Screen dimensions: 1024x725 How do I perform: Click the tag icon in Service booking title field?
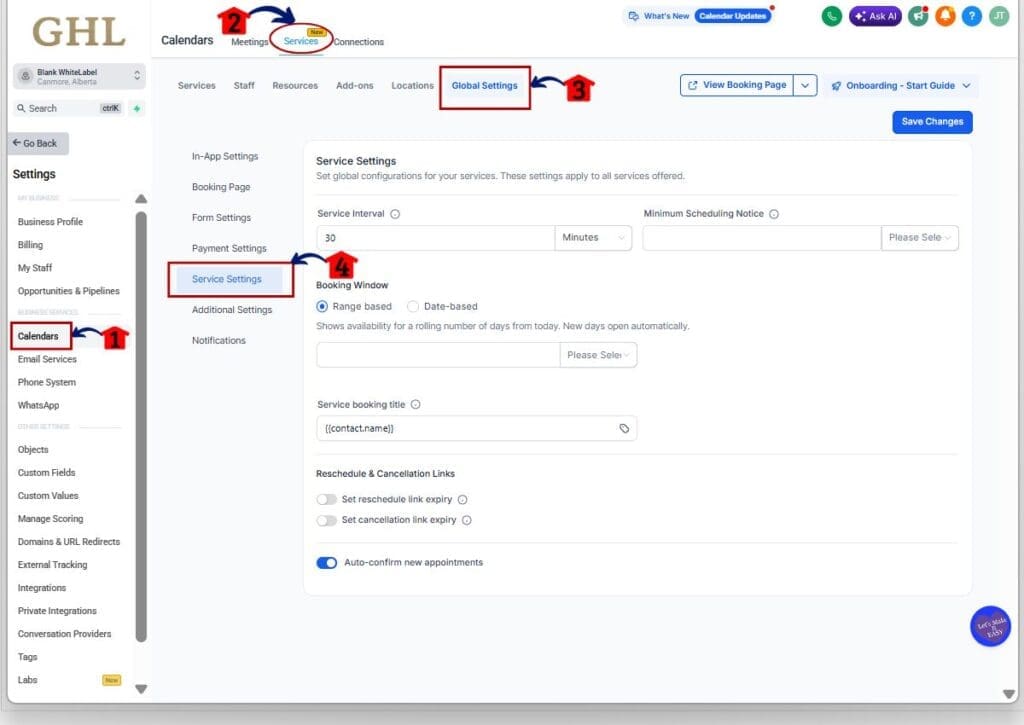click(624, 427)
